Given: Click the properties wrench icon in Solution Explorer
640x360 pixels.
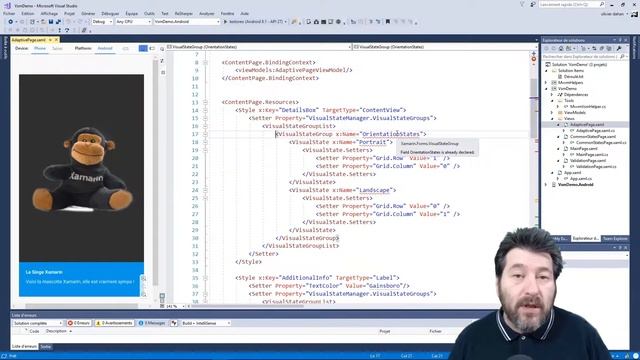Looking at the screenshot, I should [619, 49].
